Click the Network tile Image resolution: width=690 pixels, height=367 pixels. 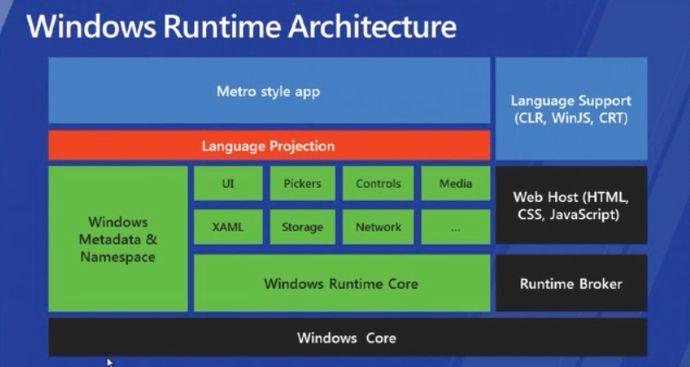point(378,227)
